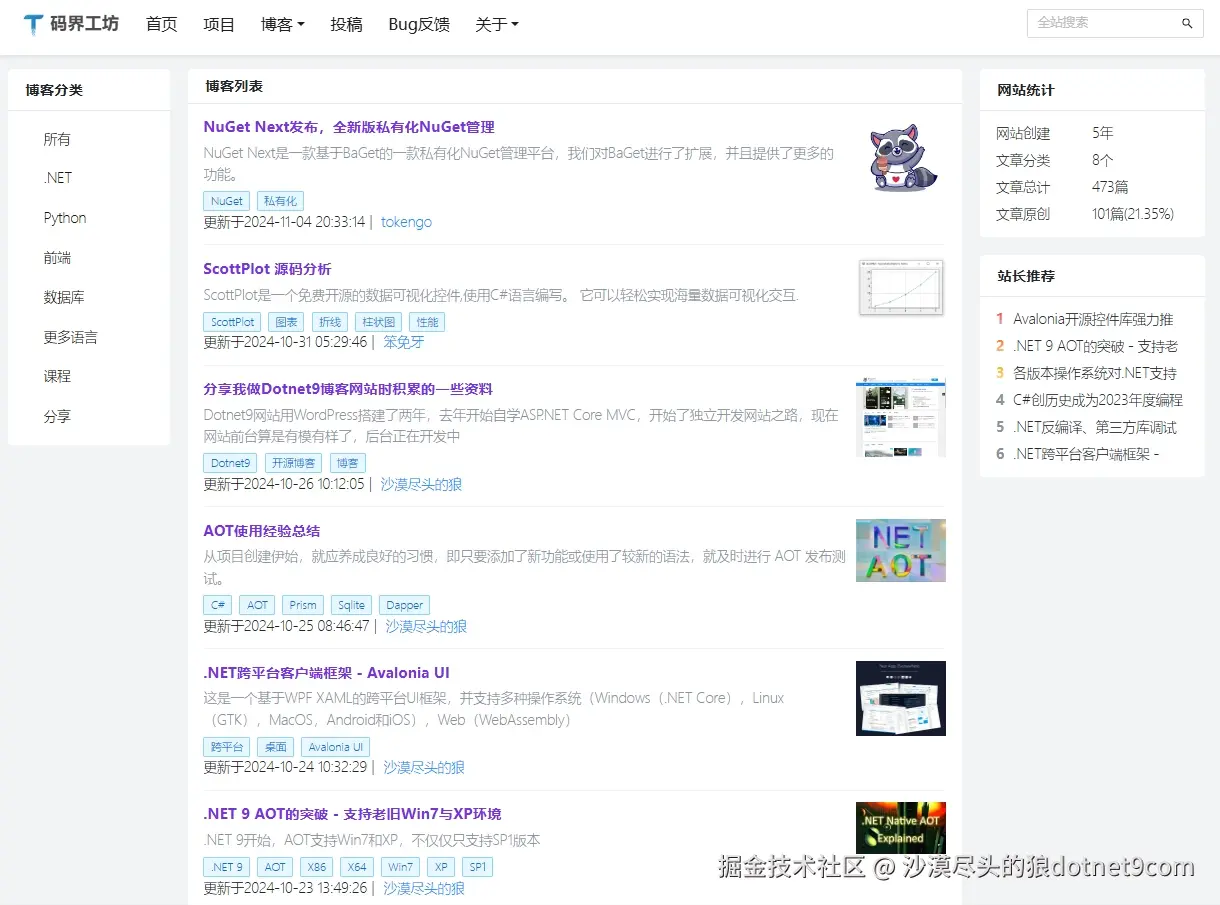Click the 性能 tag
The width and height of the screenshot is (1220, 905).
(427, 322)
